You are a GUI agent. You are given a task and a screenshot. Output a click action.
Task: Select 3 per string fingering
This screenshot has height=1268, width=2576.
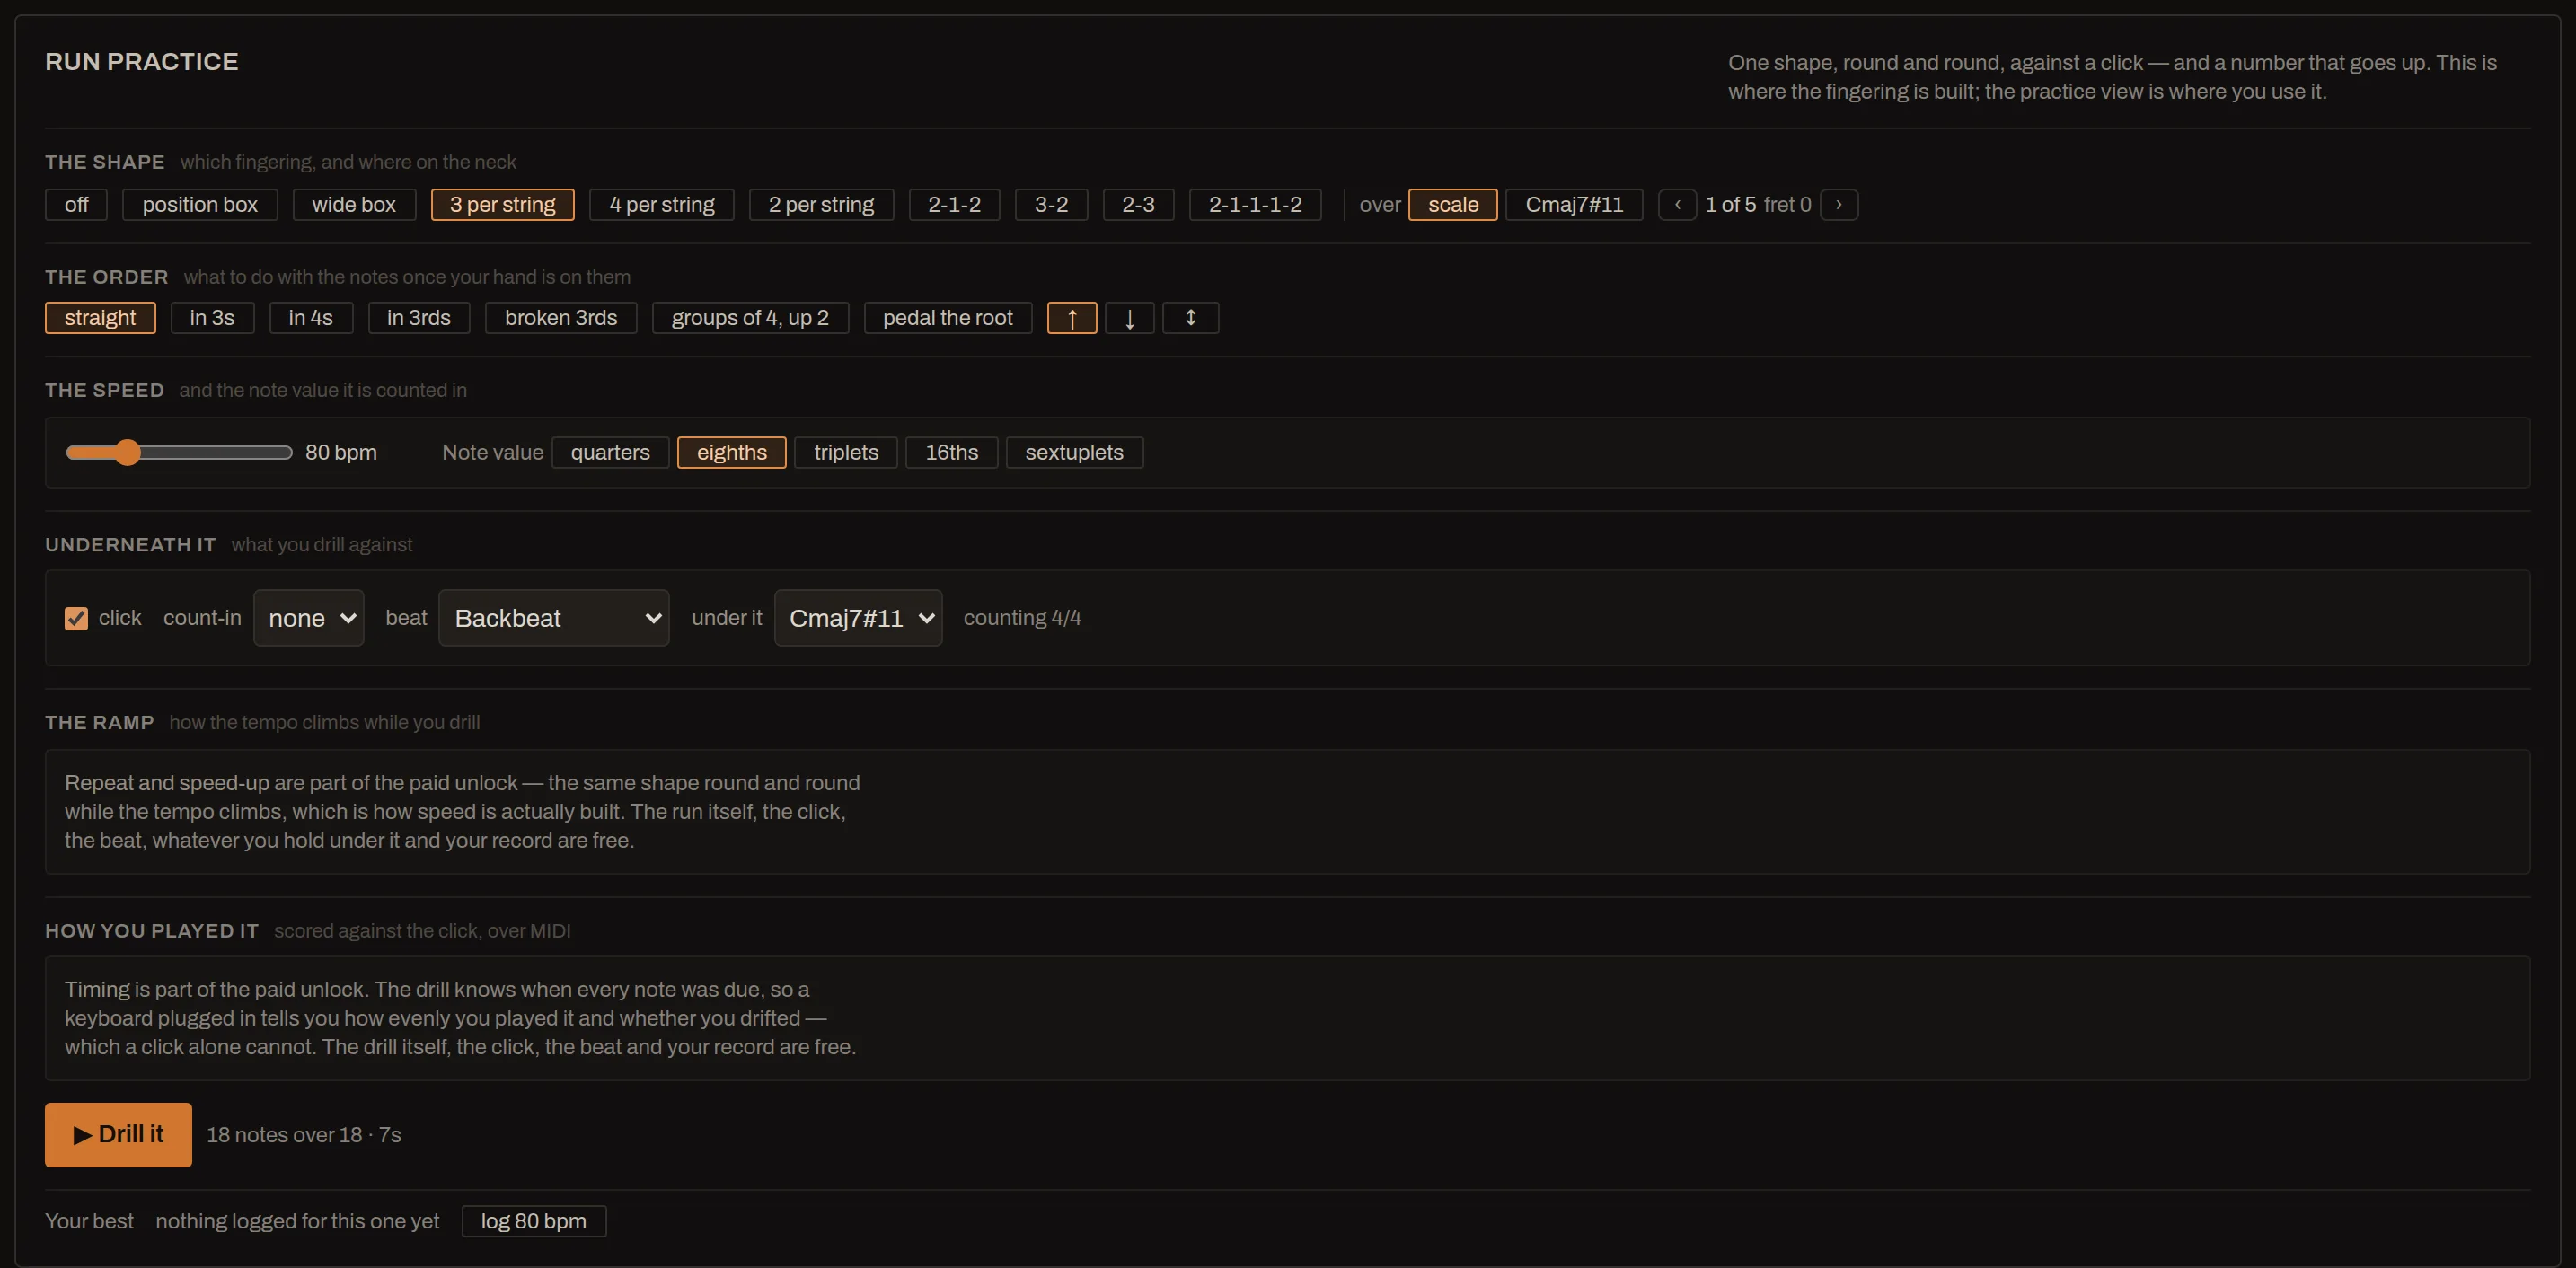[503, 204]
